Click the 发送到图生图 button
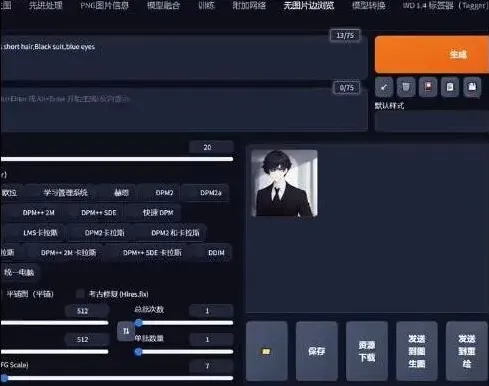 [417, 351]
